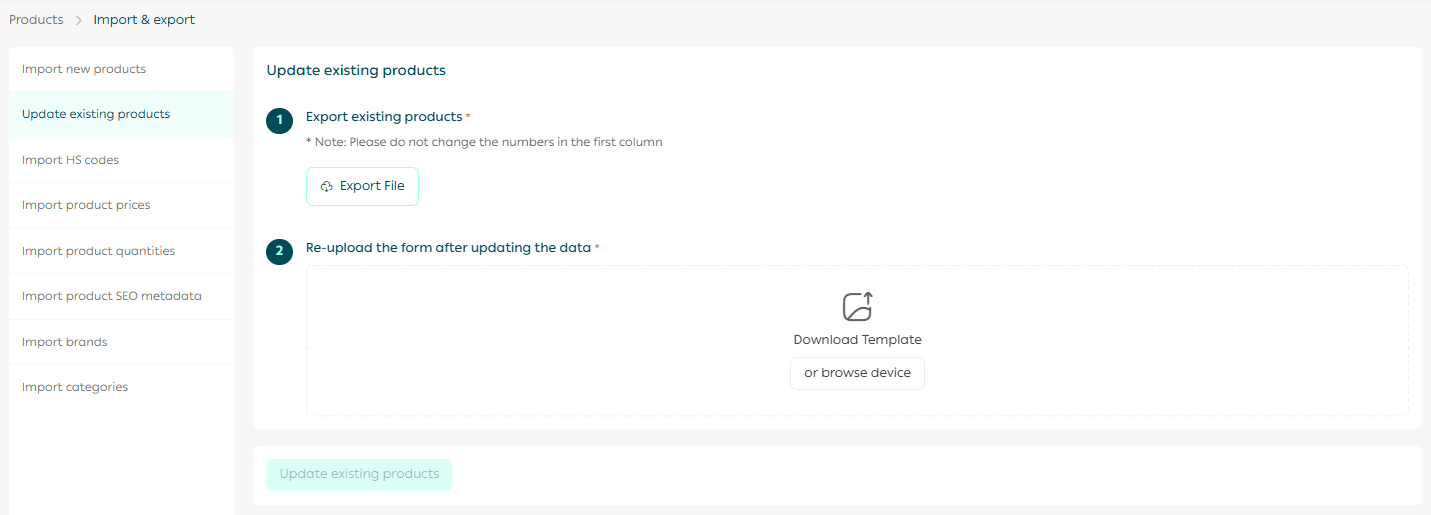Viewport: 1431px width, 515px height.
Task: Select Import & export breadcrumb
Action: point(144,20)
